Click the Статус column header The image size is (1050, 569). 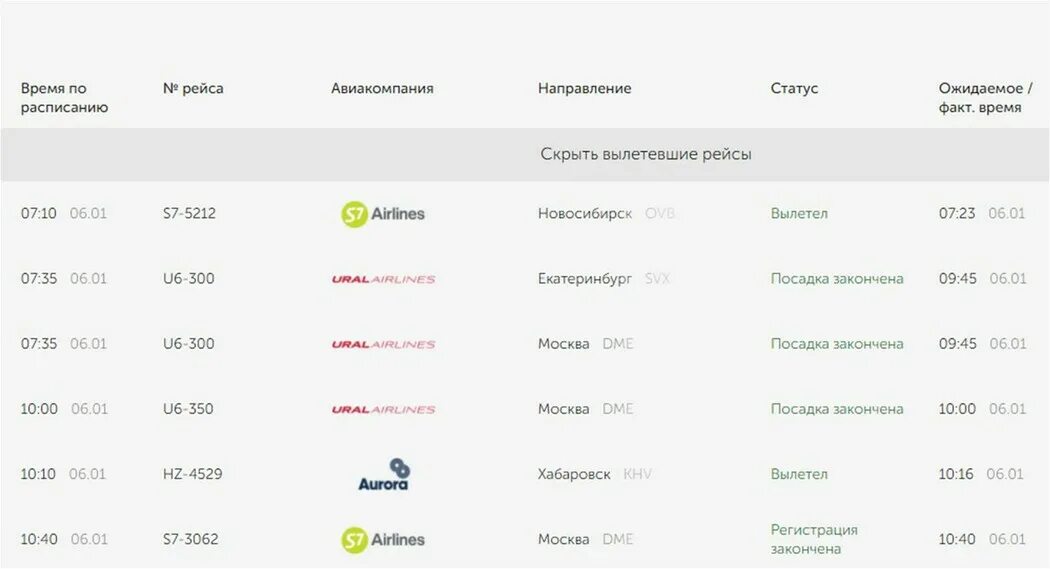point(794,88)
